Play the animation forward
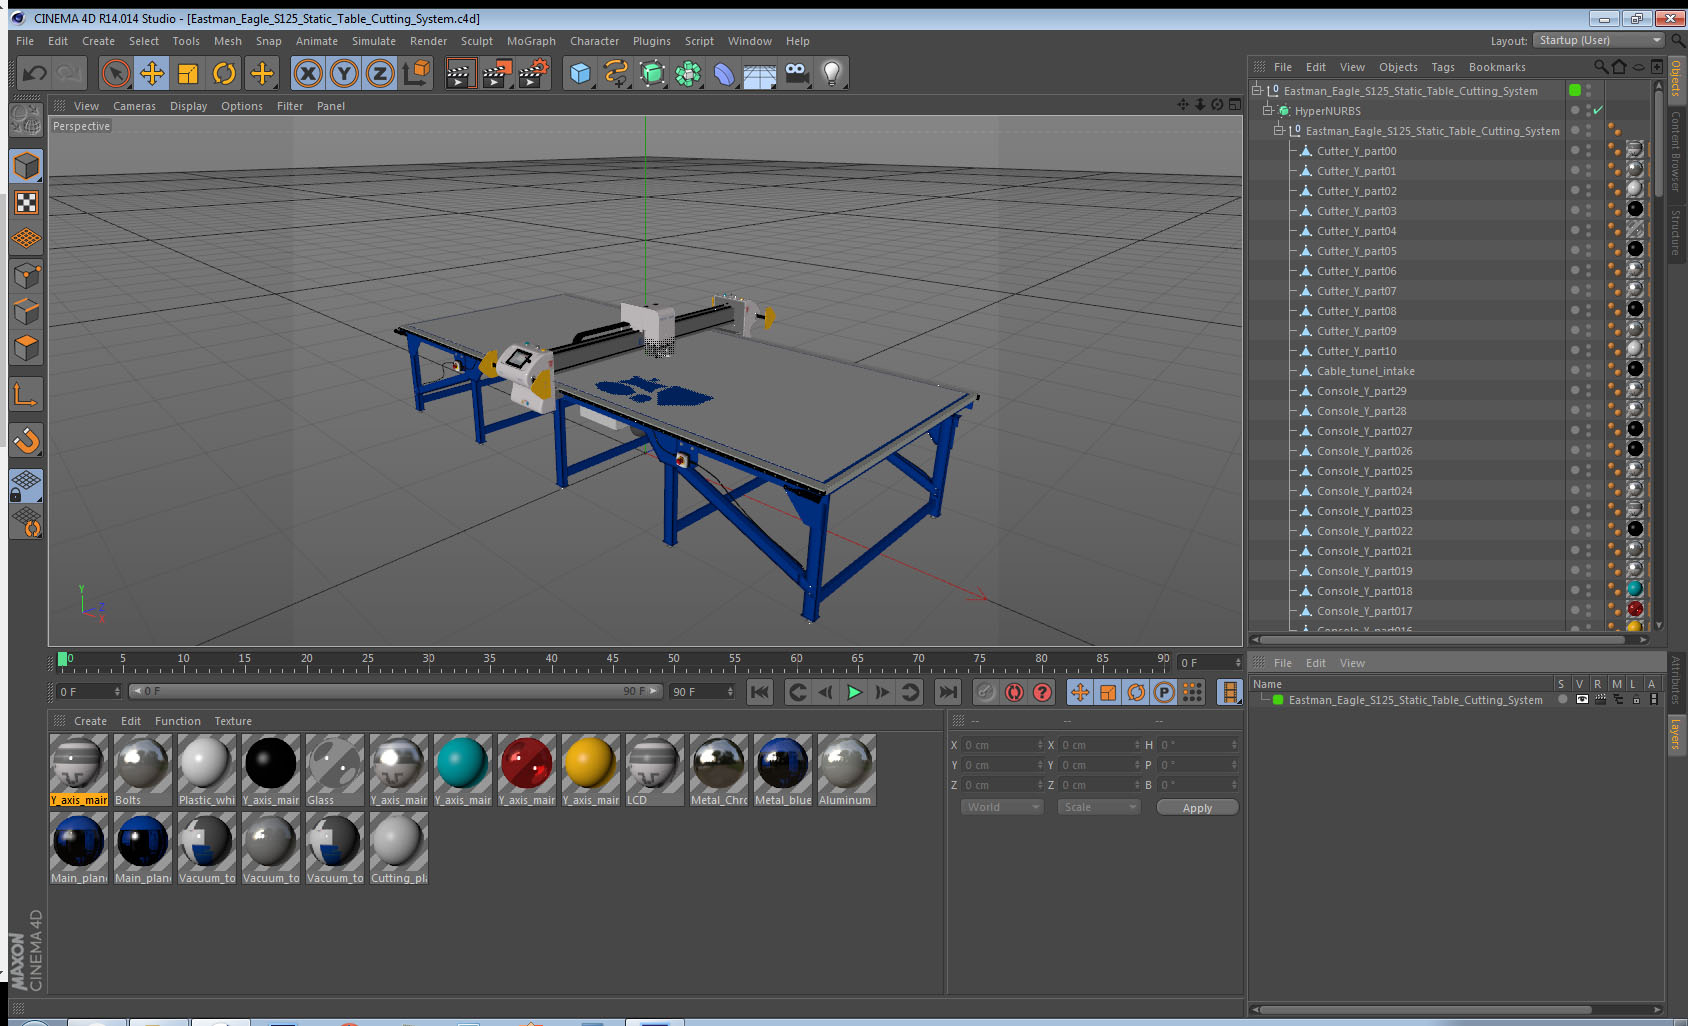This screenshot has width=1688, height=1026. (854, 692)
